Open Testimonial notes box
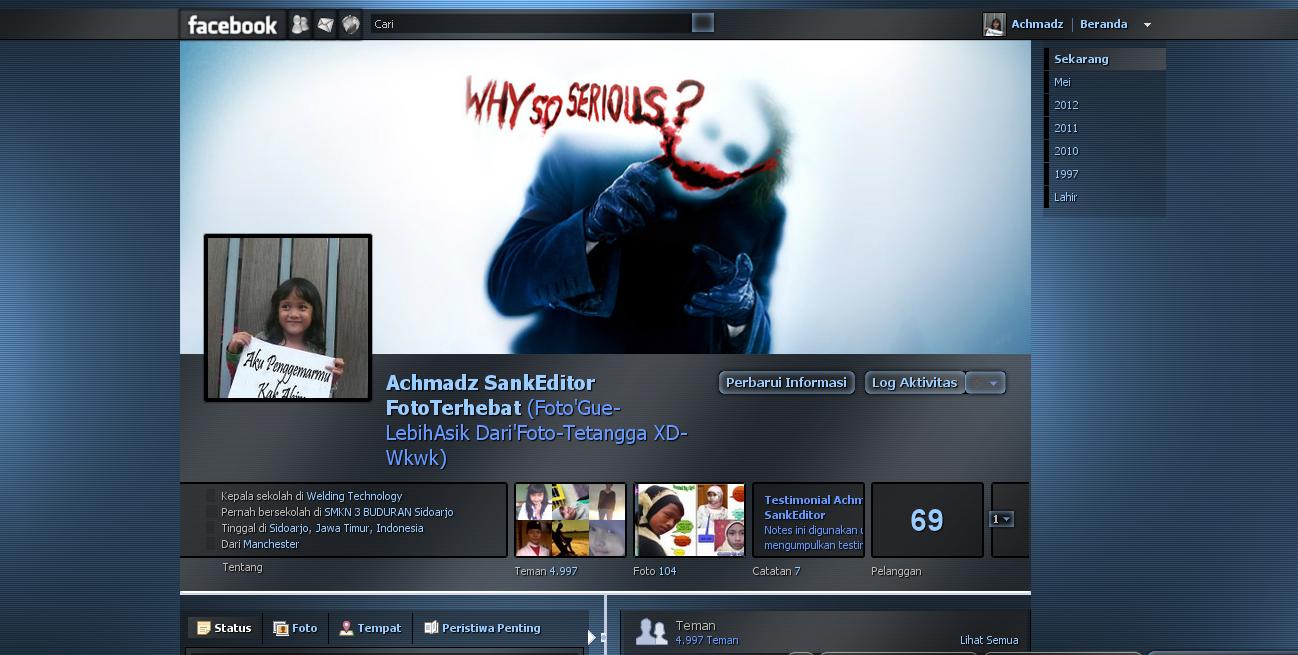Viewport: 1298px width, 655px height. (808, 520)
